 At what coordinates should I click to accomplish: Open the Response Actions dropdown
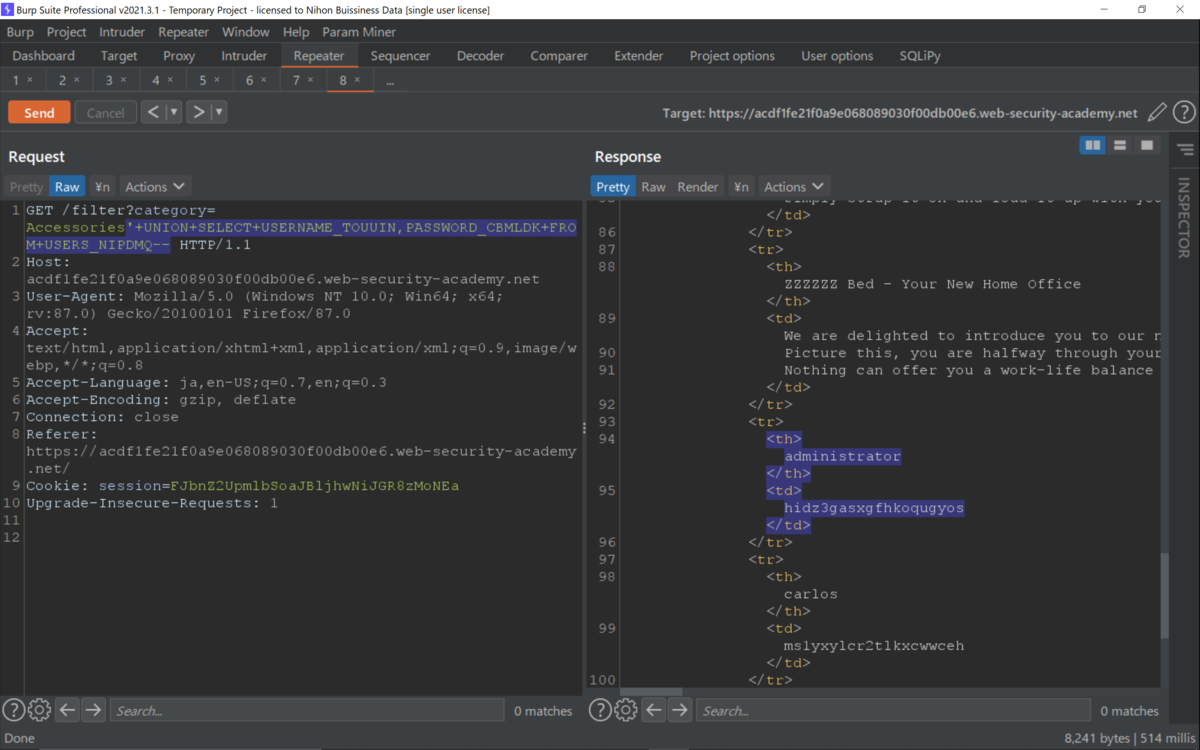(794, 186)
